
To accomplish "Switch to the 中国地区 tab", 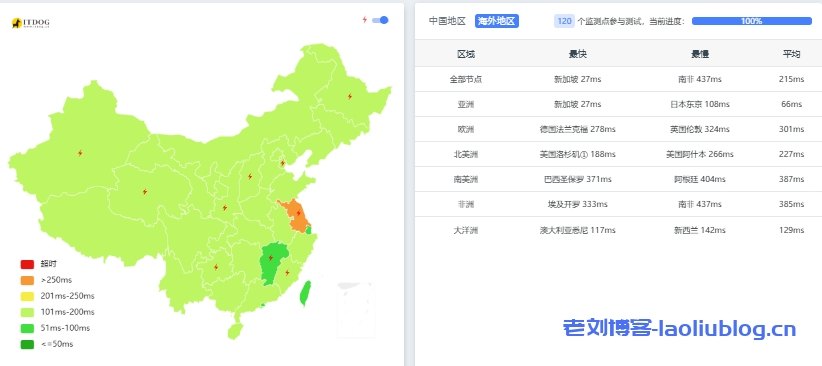I will pos(447,21).
